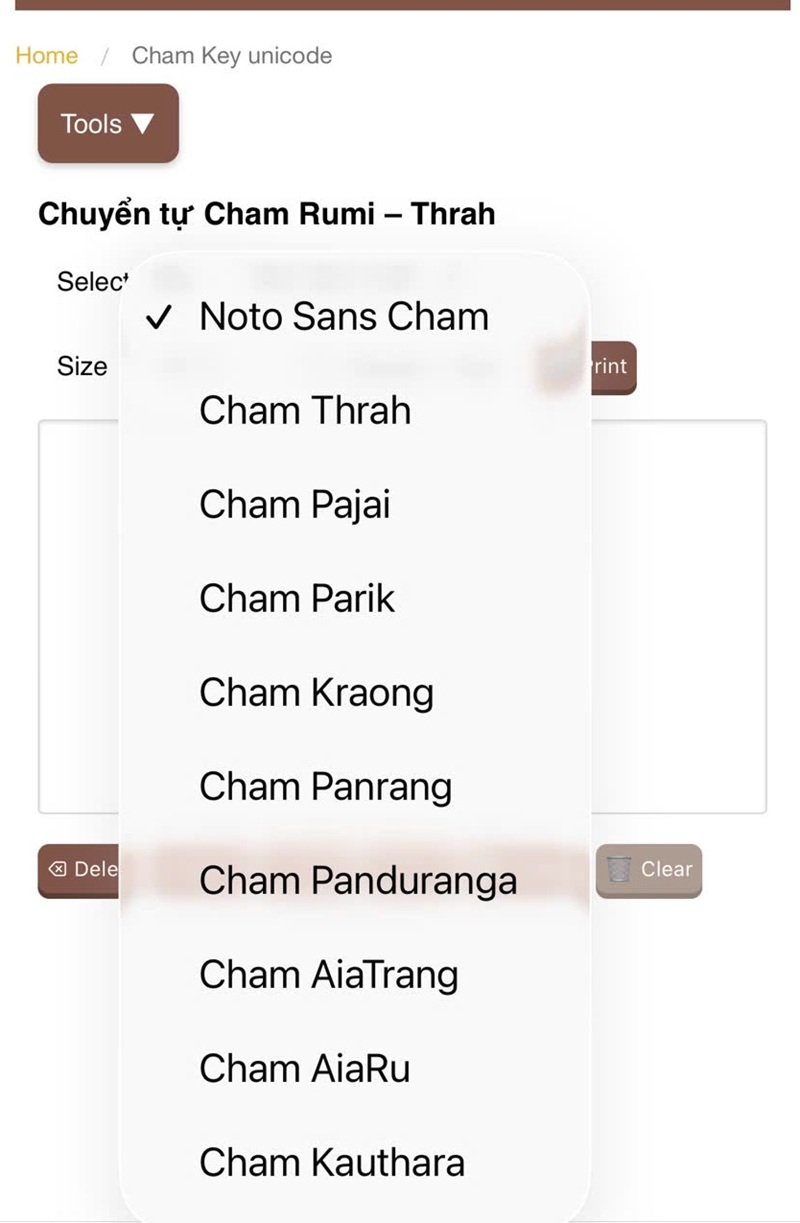Open the Tools dropdown button
800x1223 pixels.
108,124
